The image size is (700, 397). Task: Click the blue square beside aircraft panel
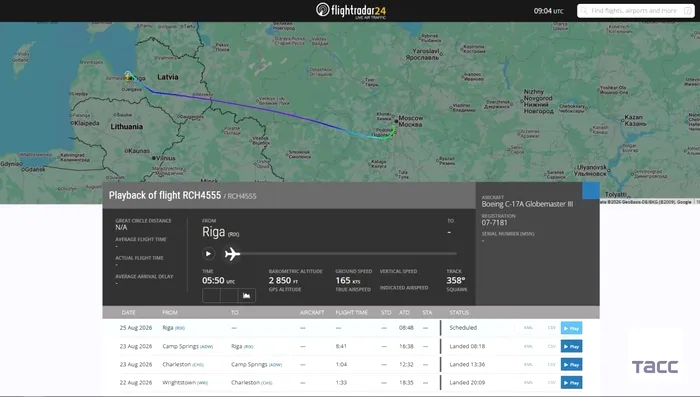click(591, 191)
